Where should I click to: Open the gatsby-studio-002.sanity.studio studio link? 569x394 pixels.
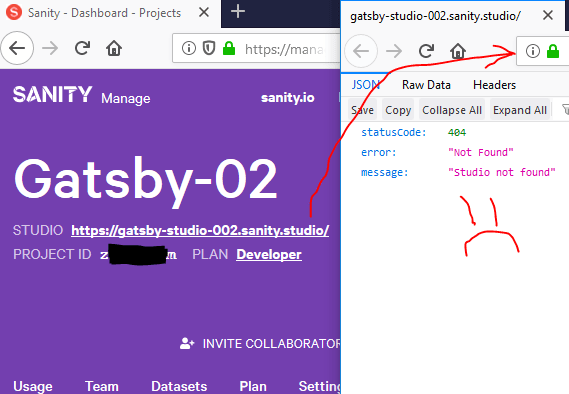(200, 230)
